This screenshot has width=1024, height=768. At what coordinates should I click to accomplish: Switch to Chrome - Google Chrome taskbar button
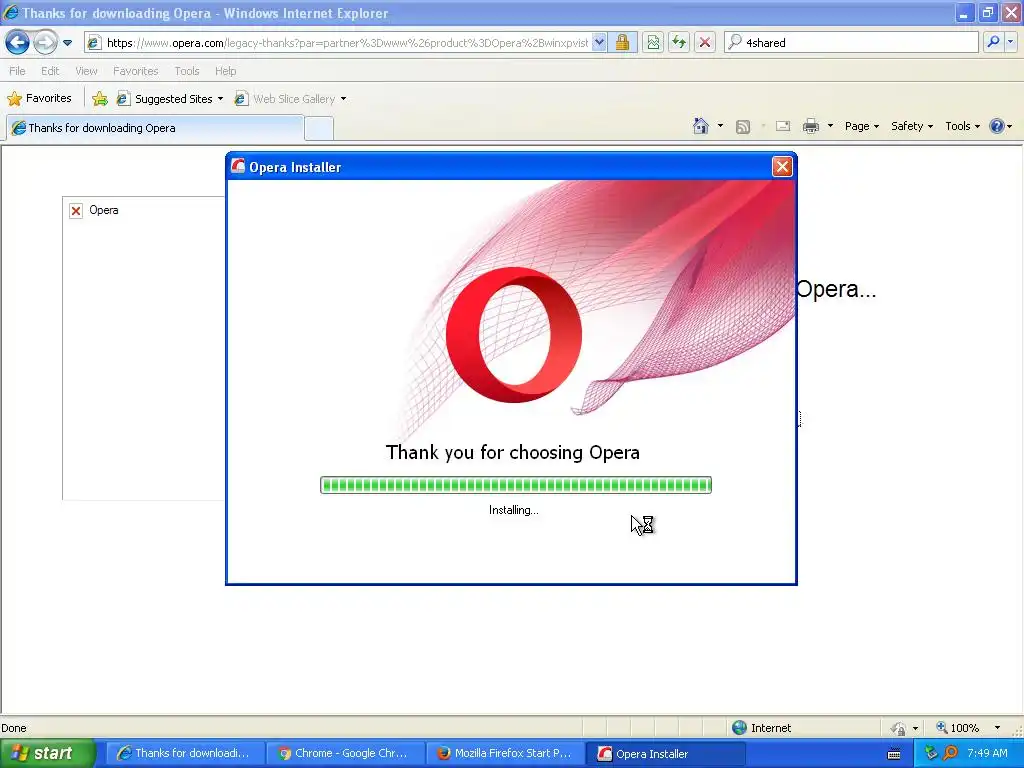[x=344, y=753]
